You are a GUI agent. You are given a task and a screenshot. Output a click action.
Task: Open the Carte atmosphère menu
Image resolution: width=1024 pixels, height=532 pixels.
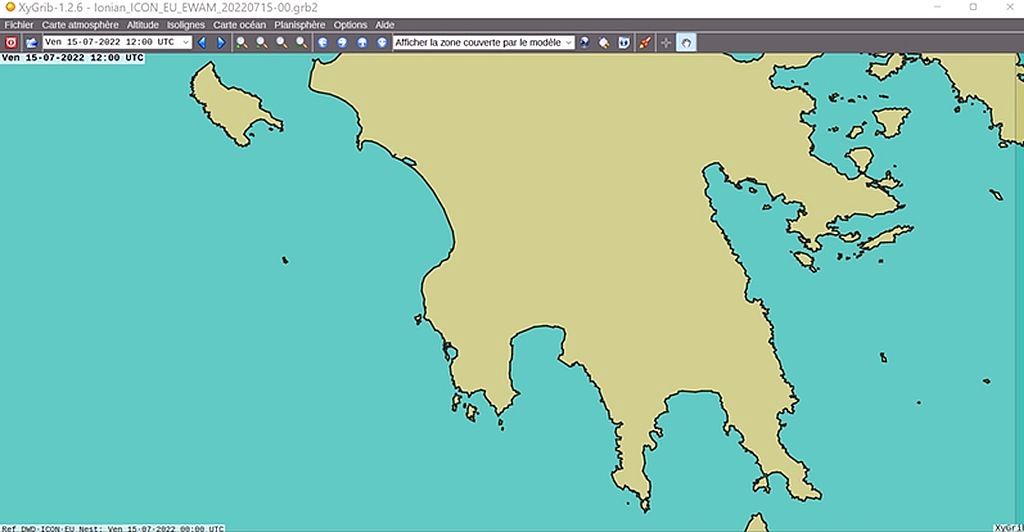click(80, 25)
